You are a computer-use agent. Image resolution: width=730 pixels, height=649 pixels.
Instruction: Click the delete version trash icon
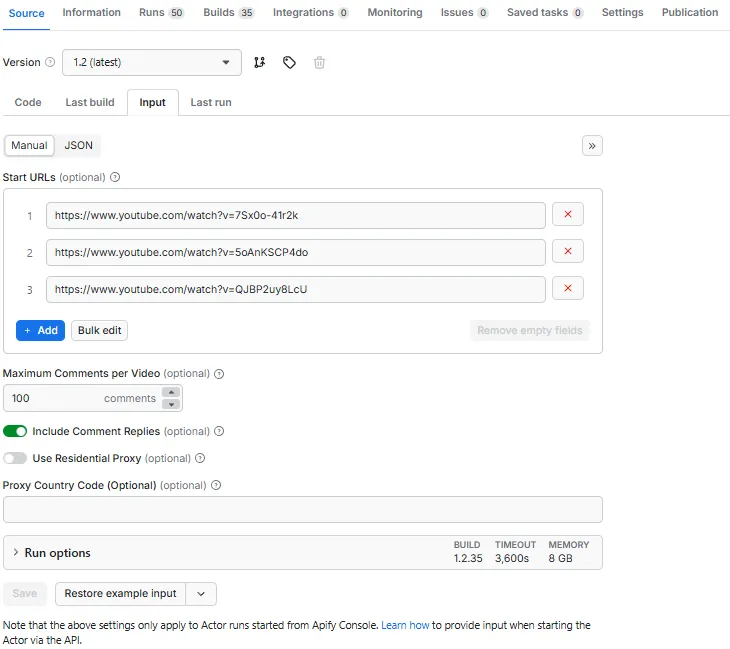(319, 62)
